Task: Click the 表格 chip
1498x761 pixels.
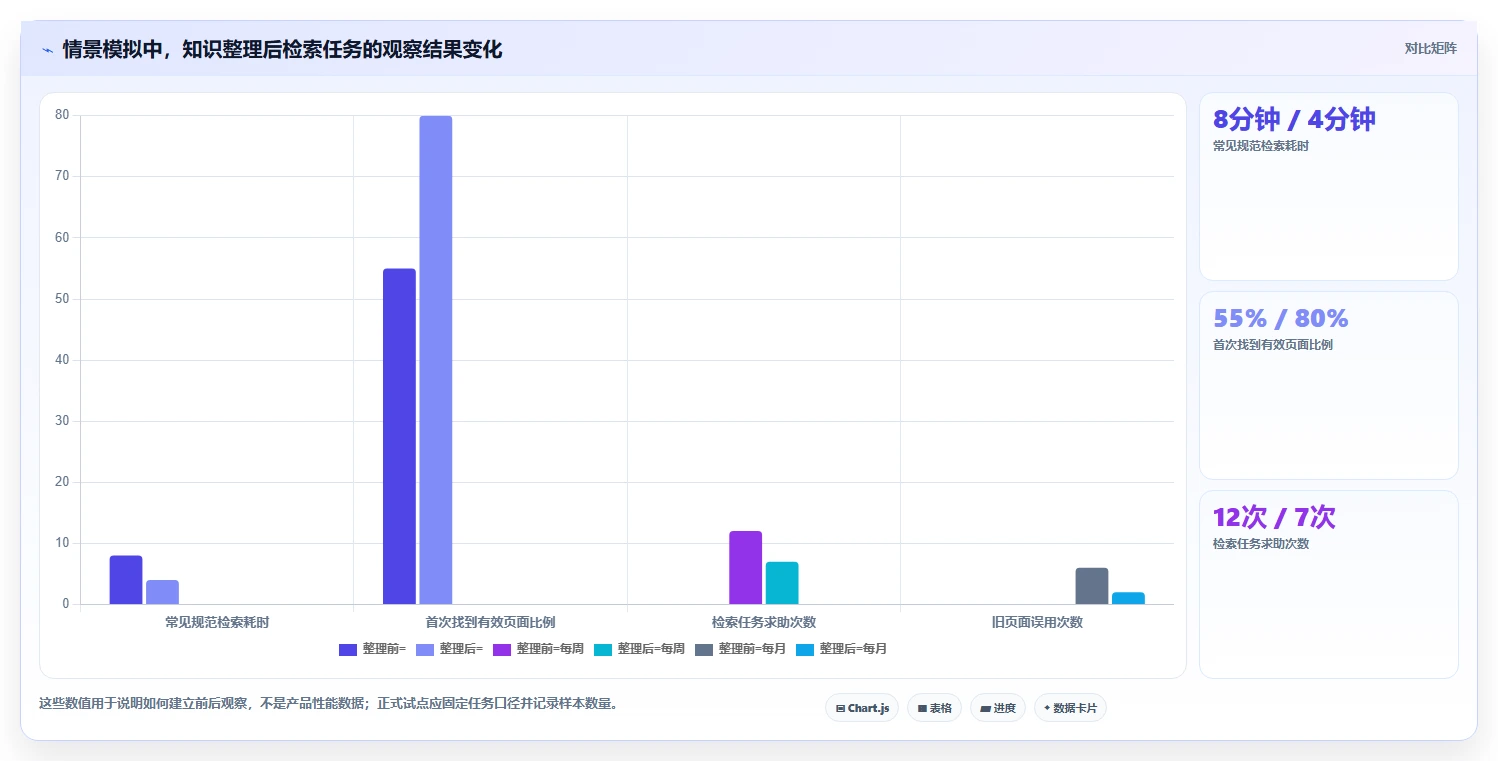Action: [934, 708]
